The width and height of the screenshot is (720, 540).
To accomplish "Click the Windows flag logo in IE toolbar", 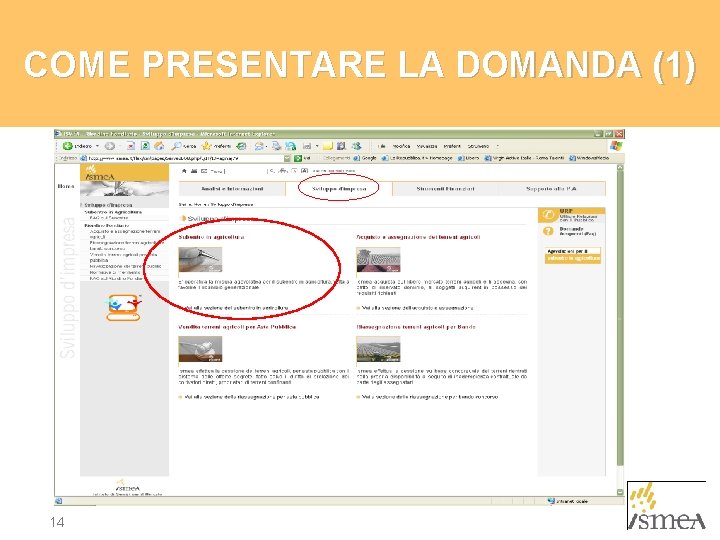I will click(616, 146).
